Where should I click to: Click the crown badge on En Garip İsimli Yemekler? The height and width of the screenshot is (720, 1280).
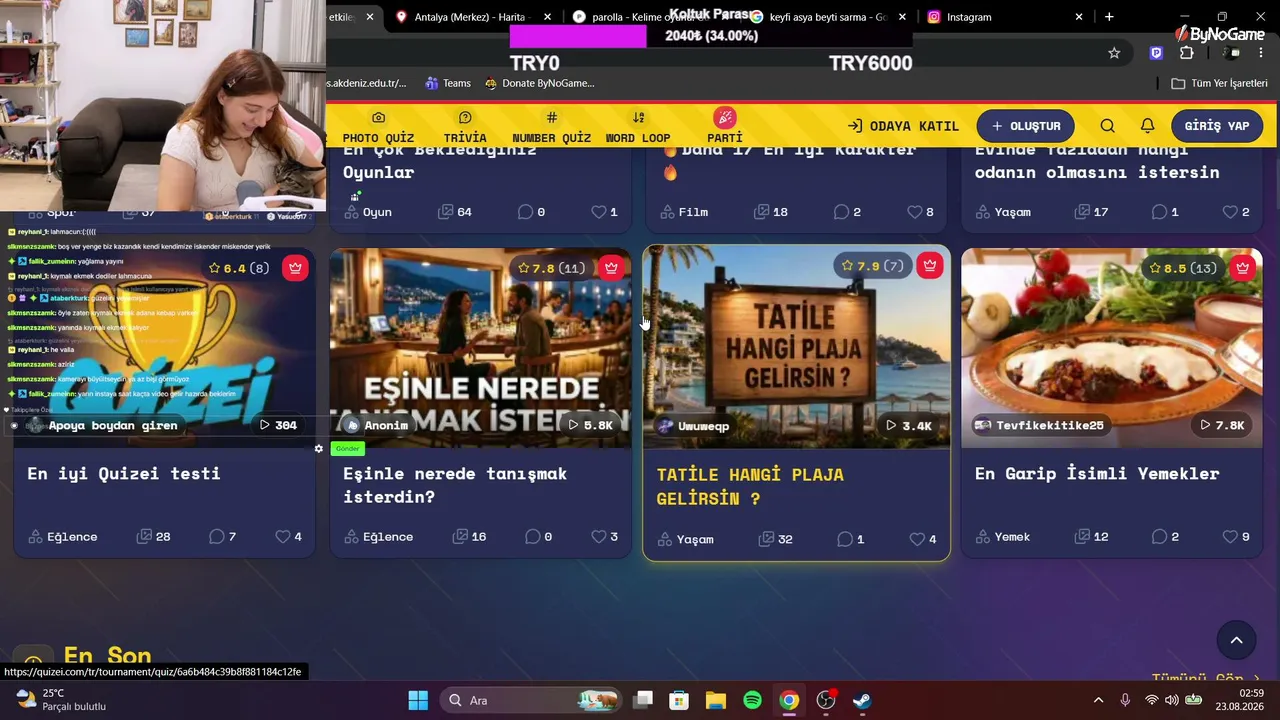coord(1242,267)
